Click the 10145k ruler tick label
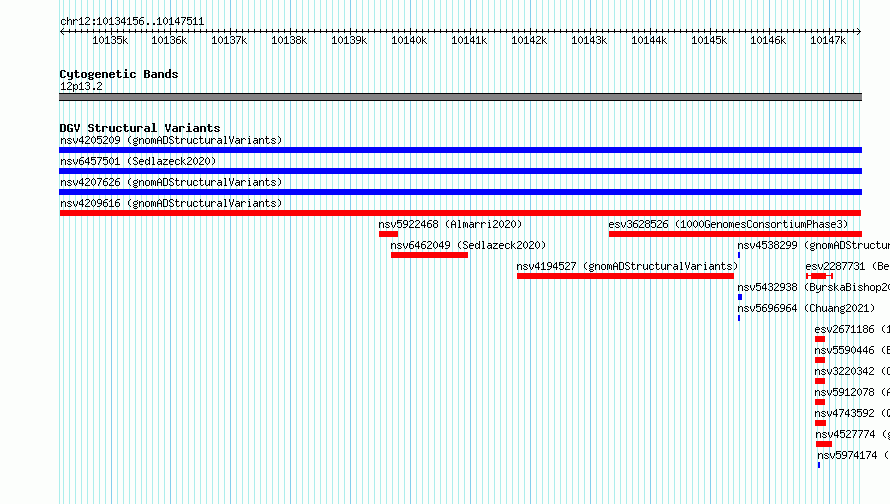Image resolution: width=890 pixels, height=504 pixels. 709,40
